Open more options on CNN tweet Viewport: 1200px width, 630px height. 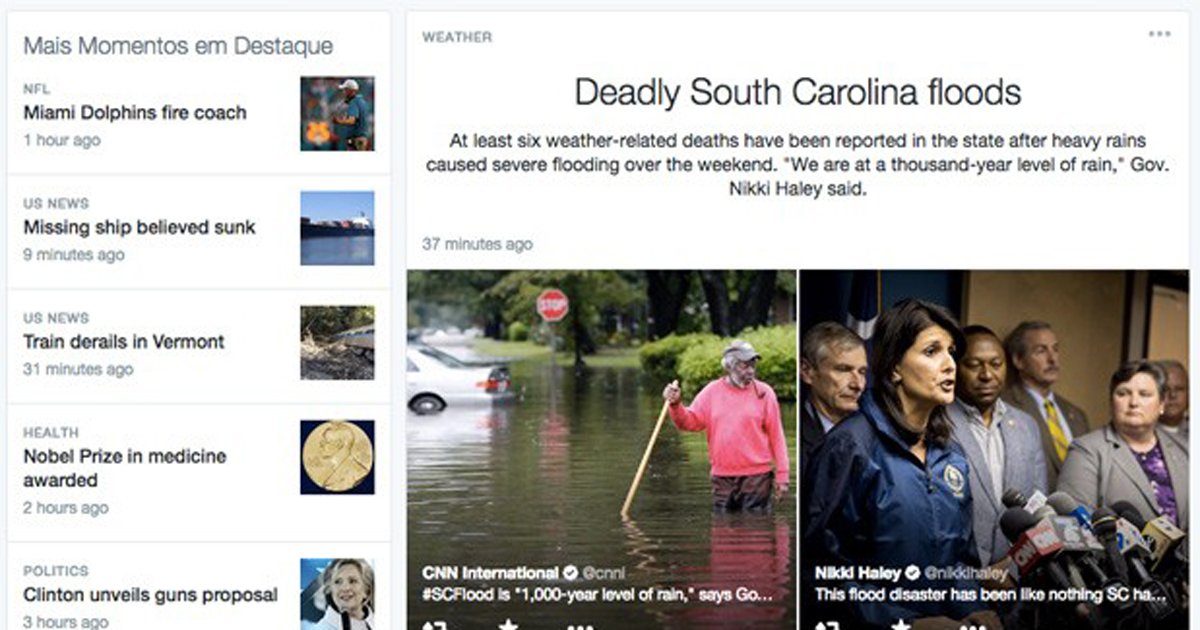pyautogui.click(x=580, y=626)
